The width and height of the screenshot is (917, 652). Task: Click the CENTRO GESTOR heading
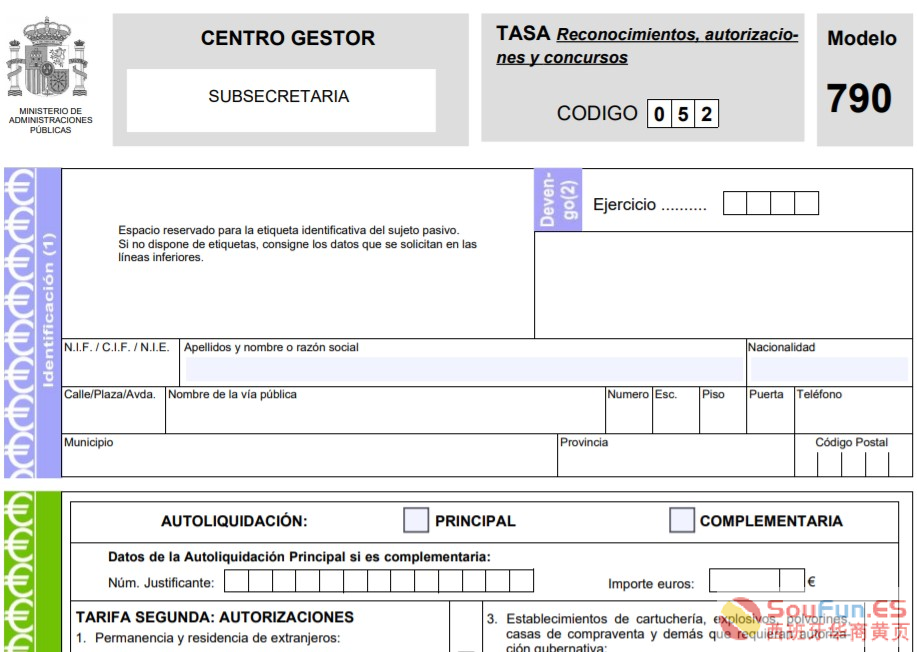coord(288,38)
